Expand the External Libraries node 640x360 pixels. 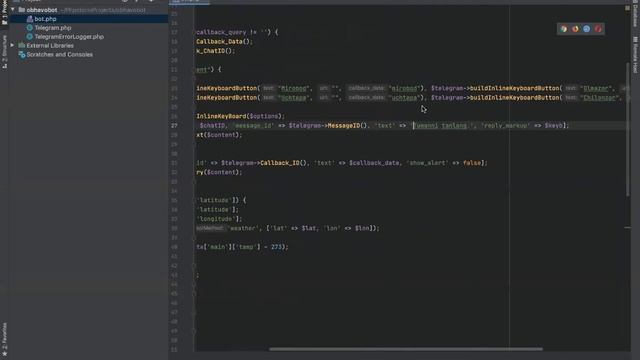tap(12, 45)
